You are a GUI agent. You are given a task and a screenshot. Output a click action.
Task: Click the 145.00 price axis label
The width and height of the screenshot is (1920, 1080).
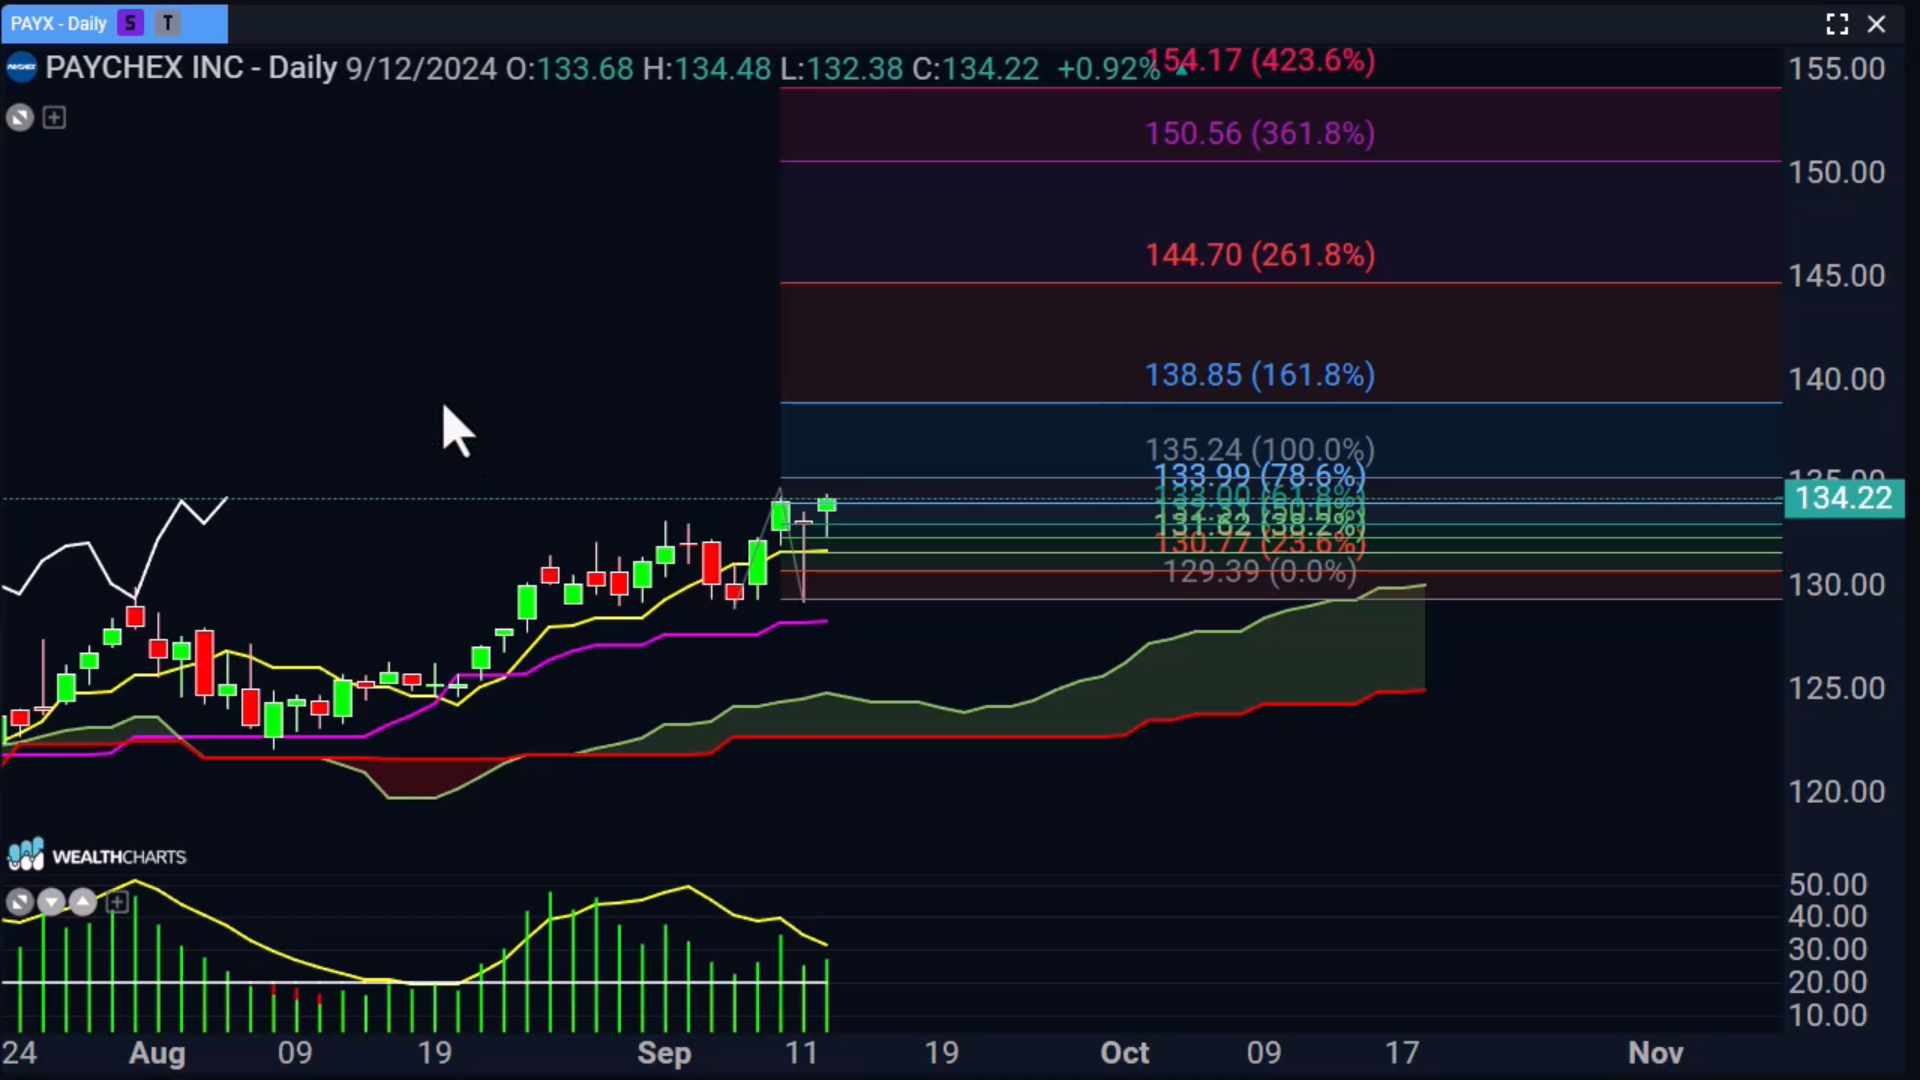click(1837, 276)
